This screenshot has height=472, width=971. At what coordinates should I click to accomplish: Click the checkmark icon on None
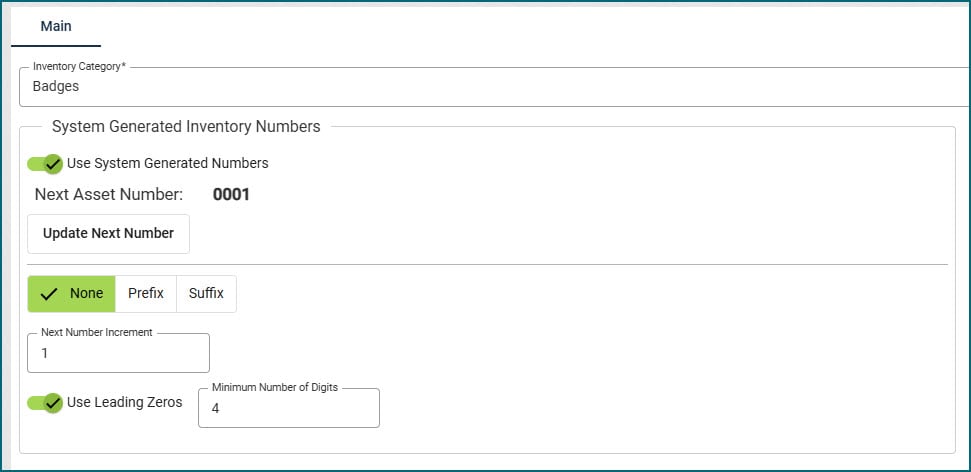tap(48, 294)
